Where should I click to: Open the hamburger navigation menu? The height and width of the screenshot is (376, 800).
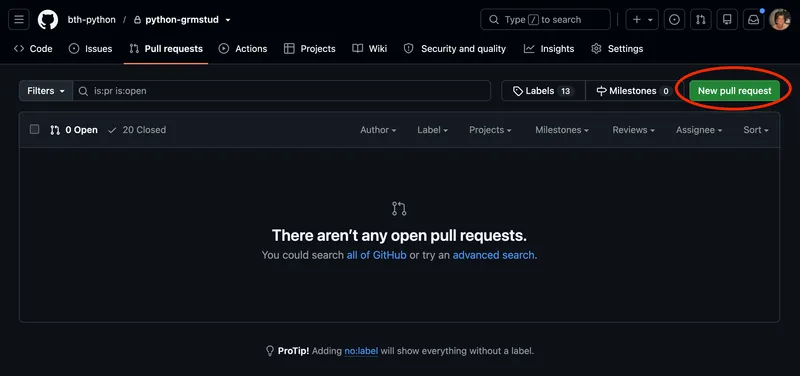pyautogui.click(x=19, y=20)
